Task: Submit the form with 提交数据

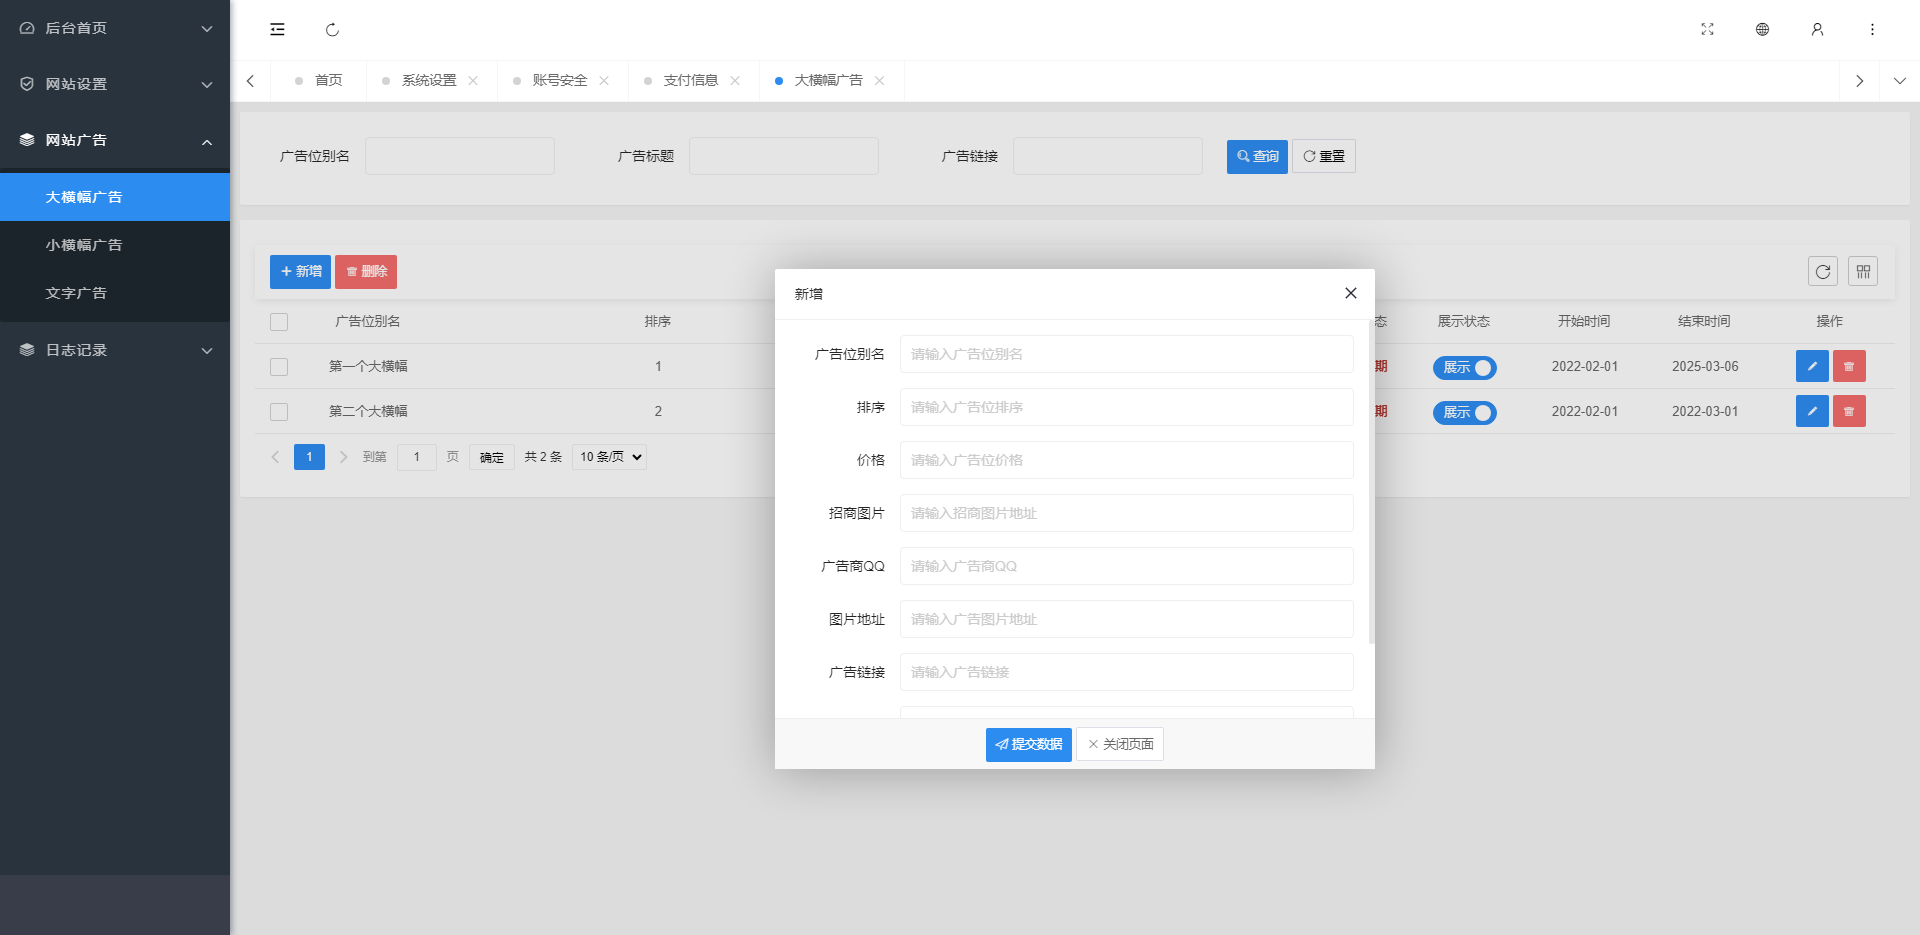Action: tap(1029, 745)
